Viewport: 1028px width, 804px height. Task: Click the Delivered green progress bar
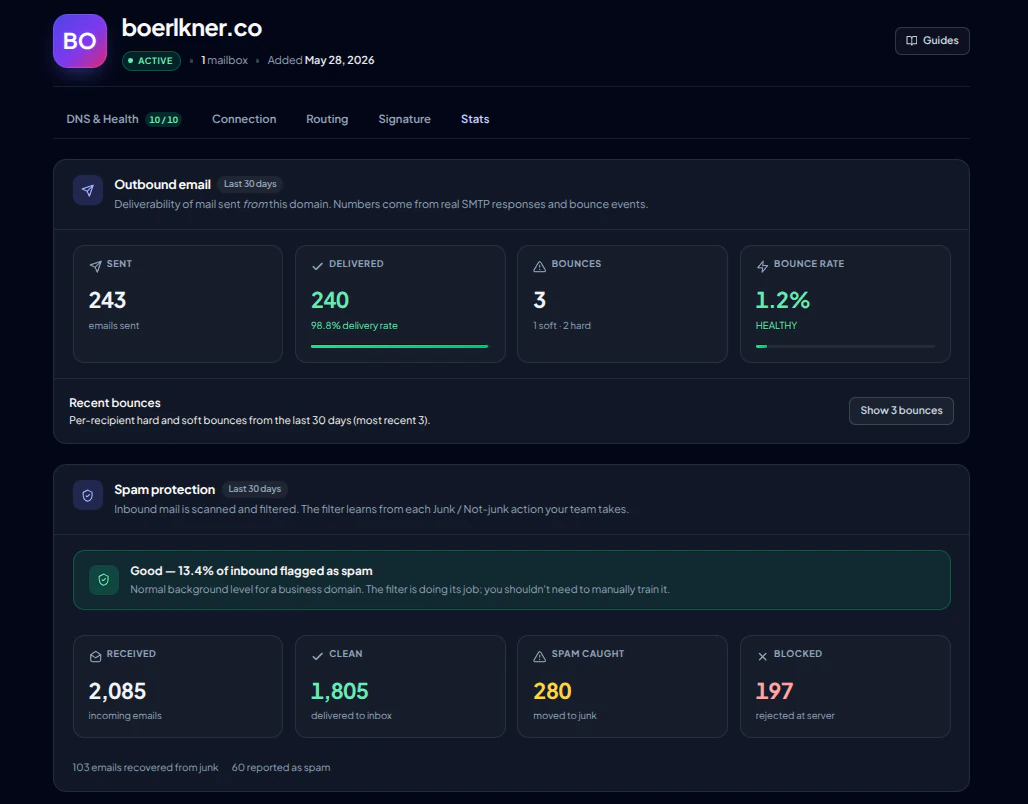(399, 346)
